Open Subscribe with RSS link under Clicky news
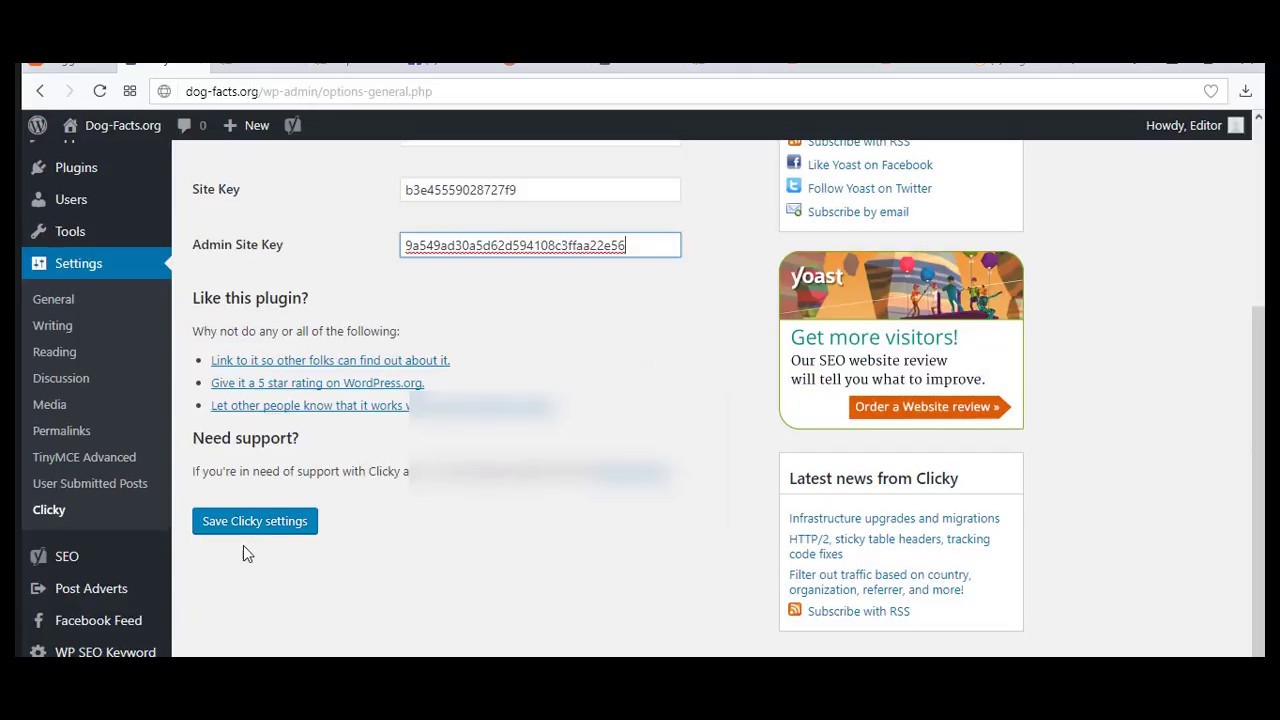Image resolution: width=1280 pixels, height=720 pixels. click(859, 611)
